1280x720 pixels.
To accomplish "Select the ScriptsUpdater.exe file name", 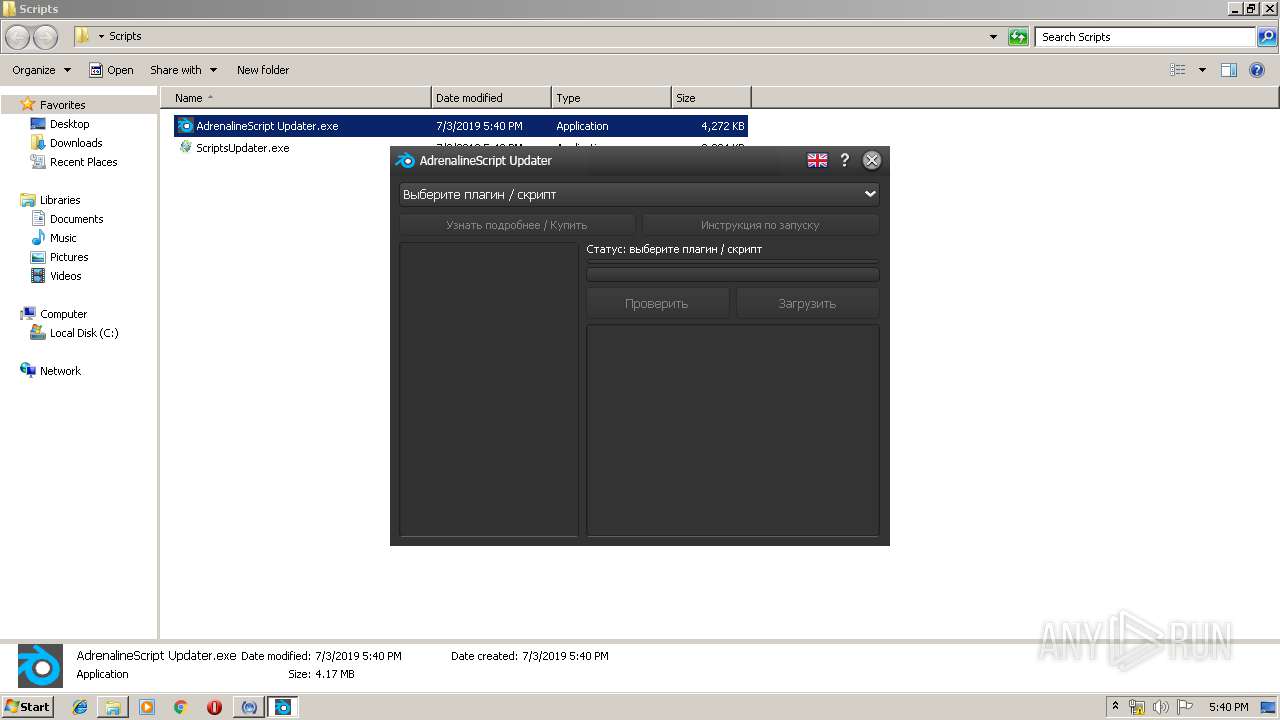I will (x=243, y=148).
